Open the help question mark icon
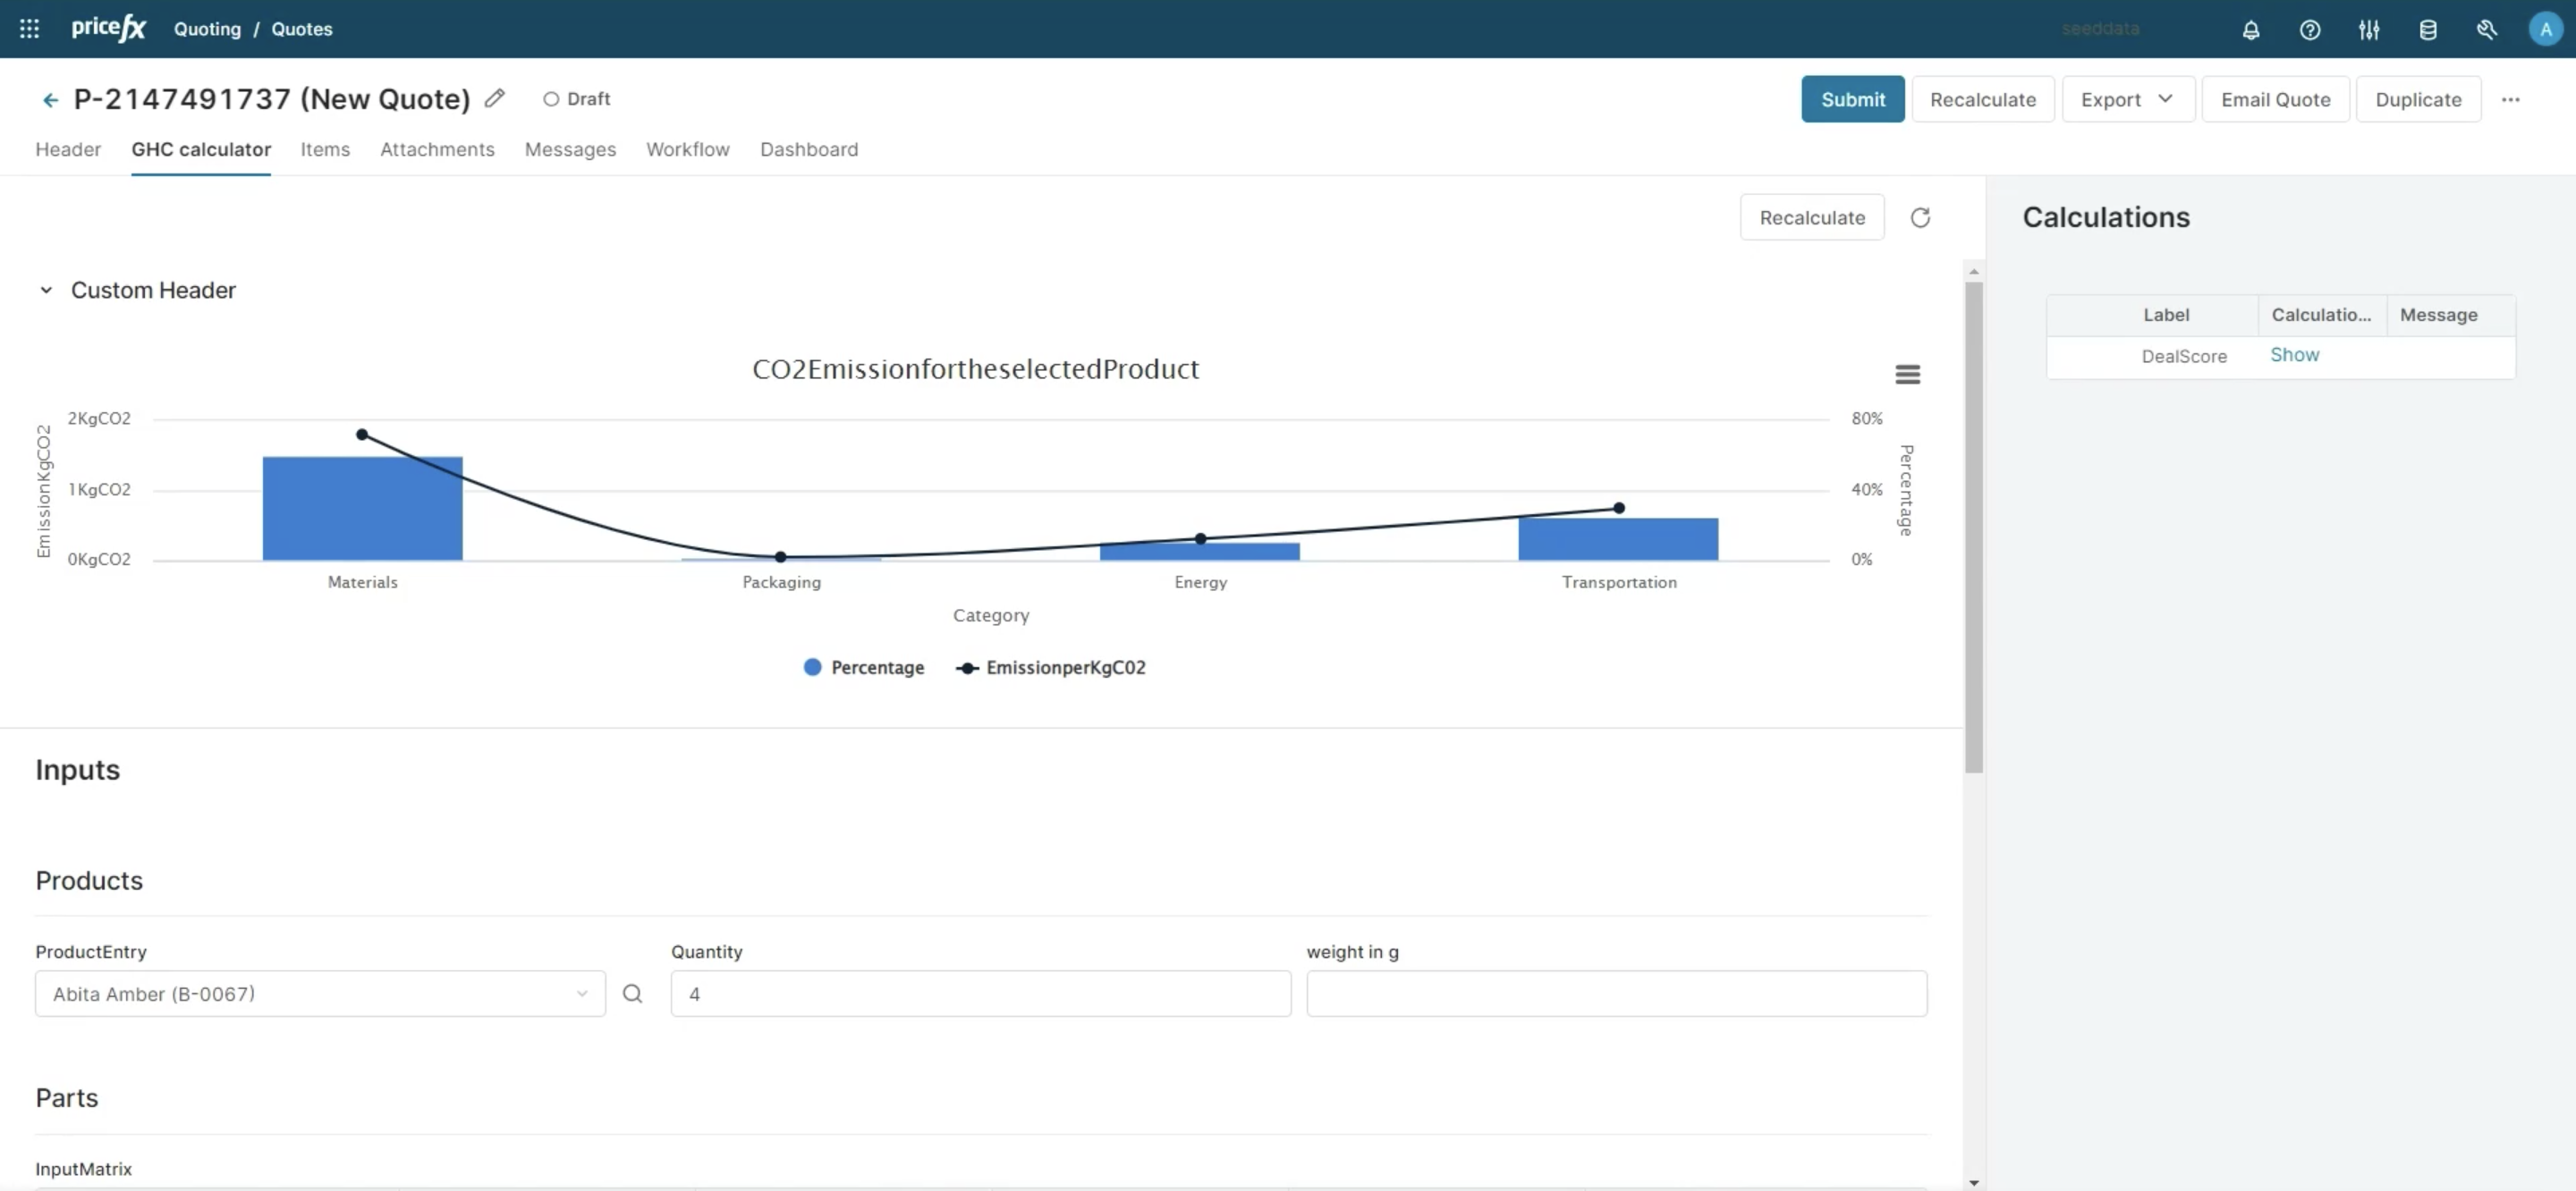The width and height of the screenshot is (2576, 1191). point(2309,29)
